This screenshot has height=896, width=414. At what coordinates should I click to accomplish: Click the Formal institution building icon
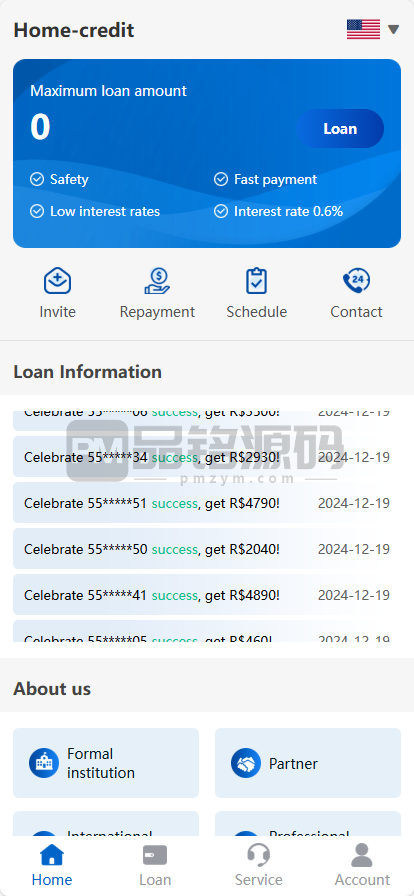[44, 763]
